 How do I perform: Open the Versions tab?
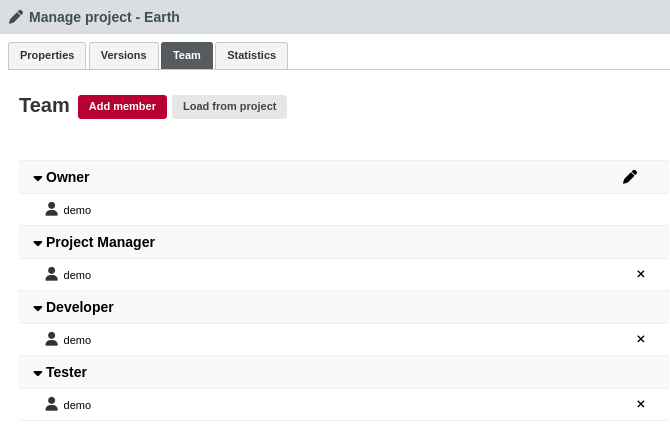click(x=123, y=56)
